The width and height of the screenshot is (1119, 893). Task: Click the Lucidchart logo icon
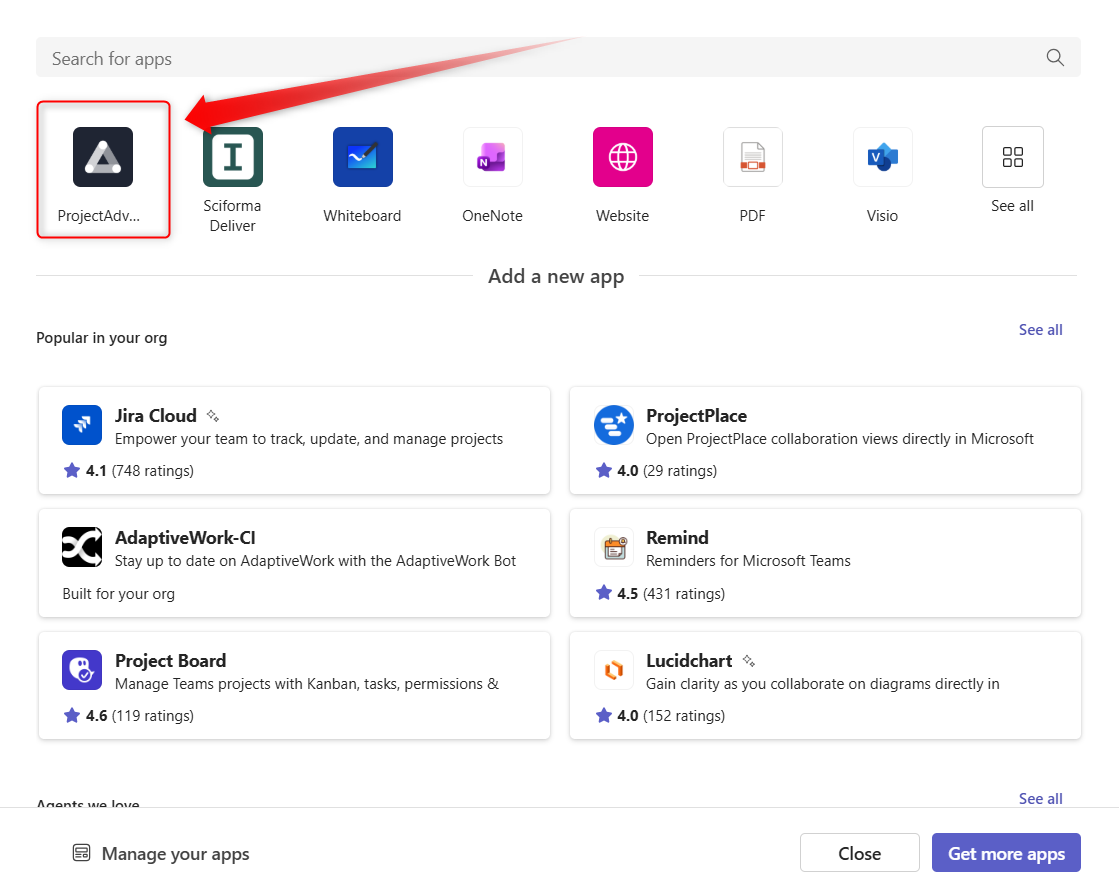tap(614, 670)
